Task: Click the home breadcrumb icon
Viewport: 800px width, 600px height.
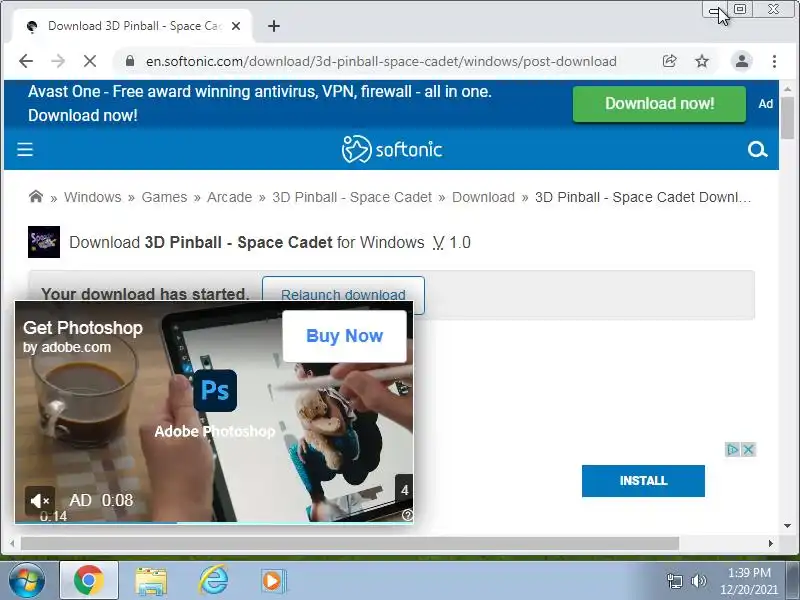Action: (36, 196)
